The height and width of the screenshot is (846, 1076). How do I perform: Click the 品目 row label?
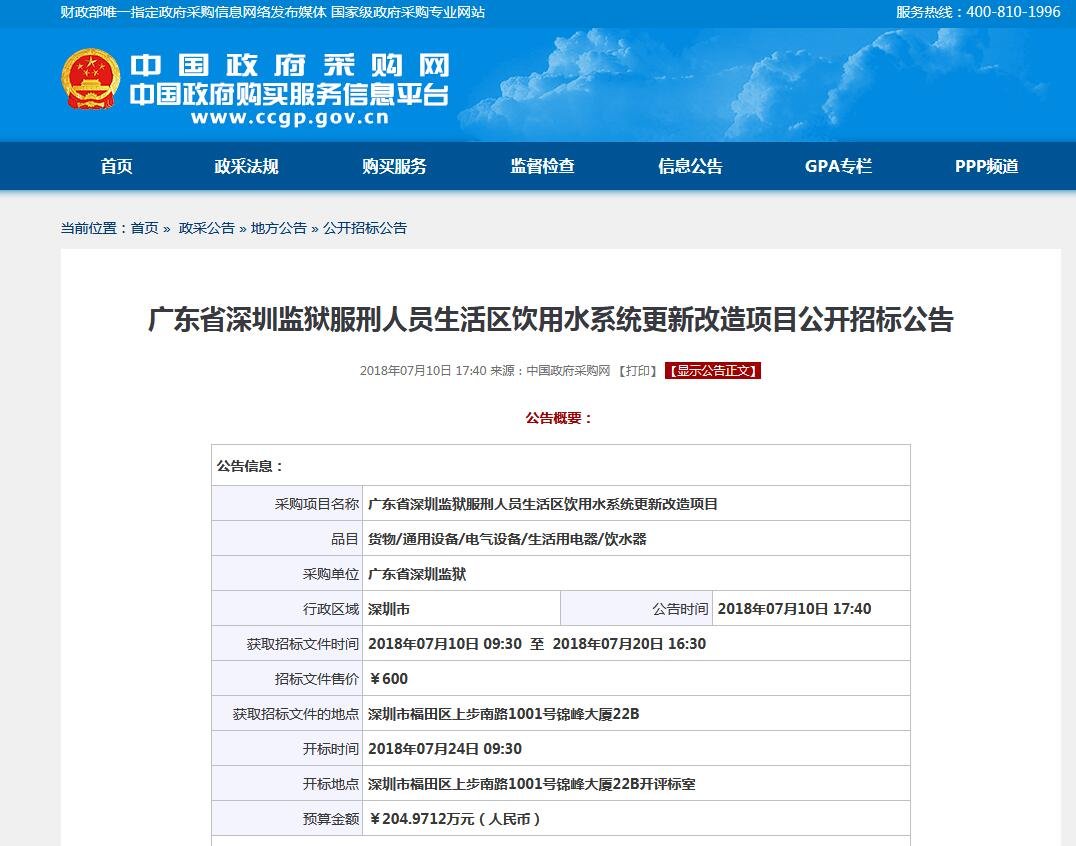pyautogui.click(x=344, y=539)
